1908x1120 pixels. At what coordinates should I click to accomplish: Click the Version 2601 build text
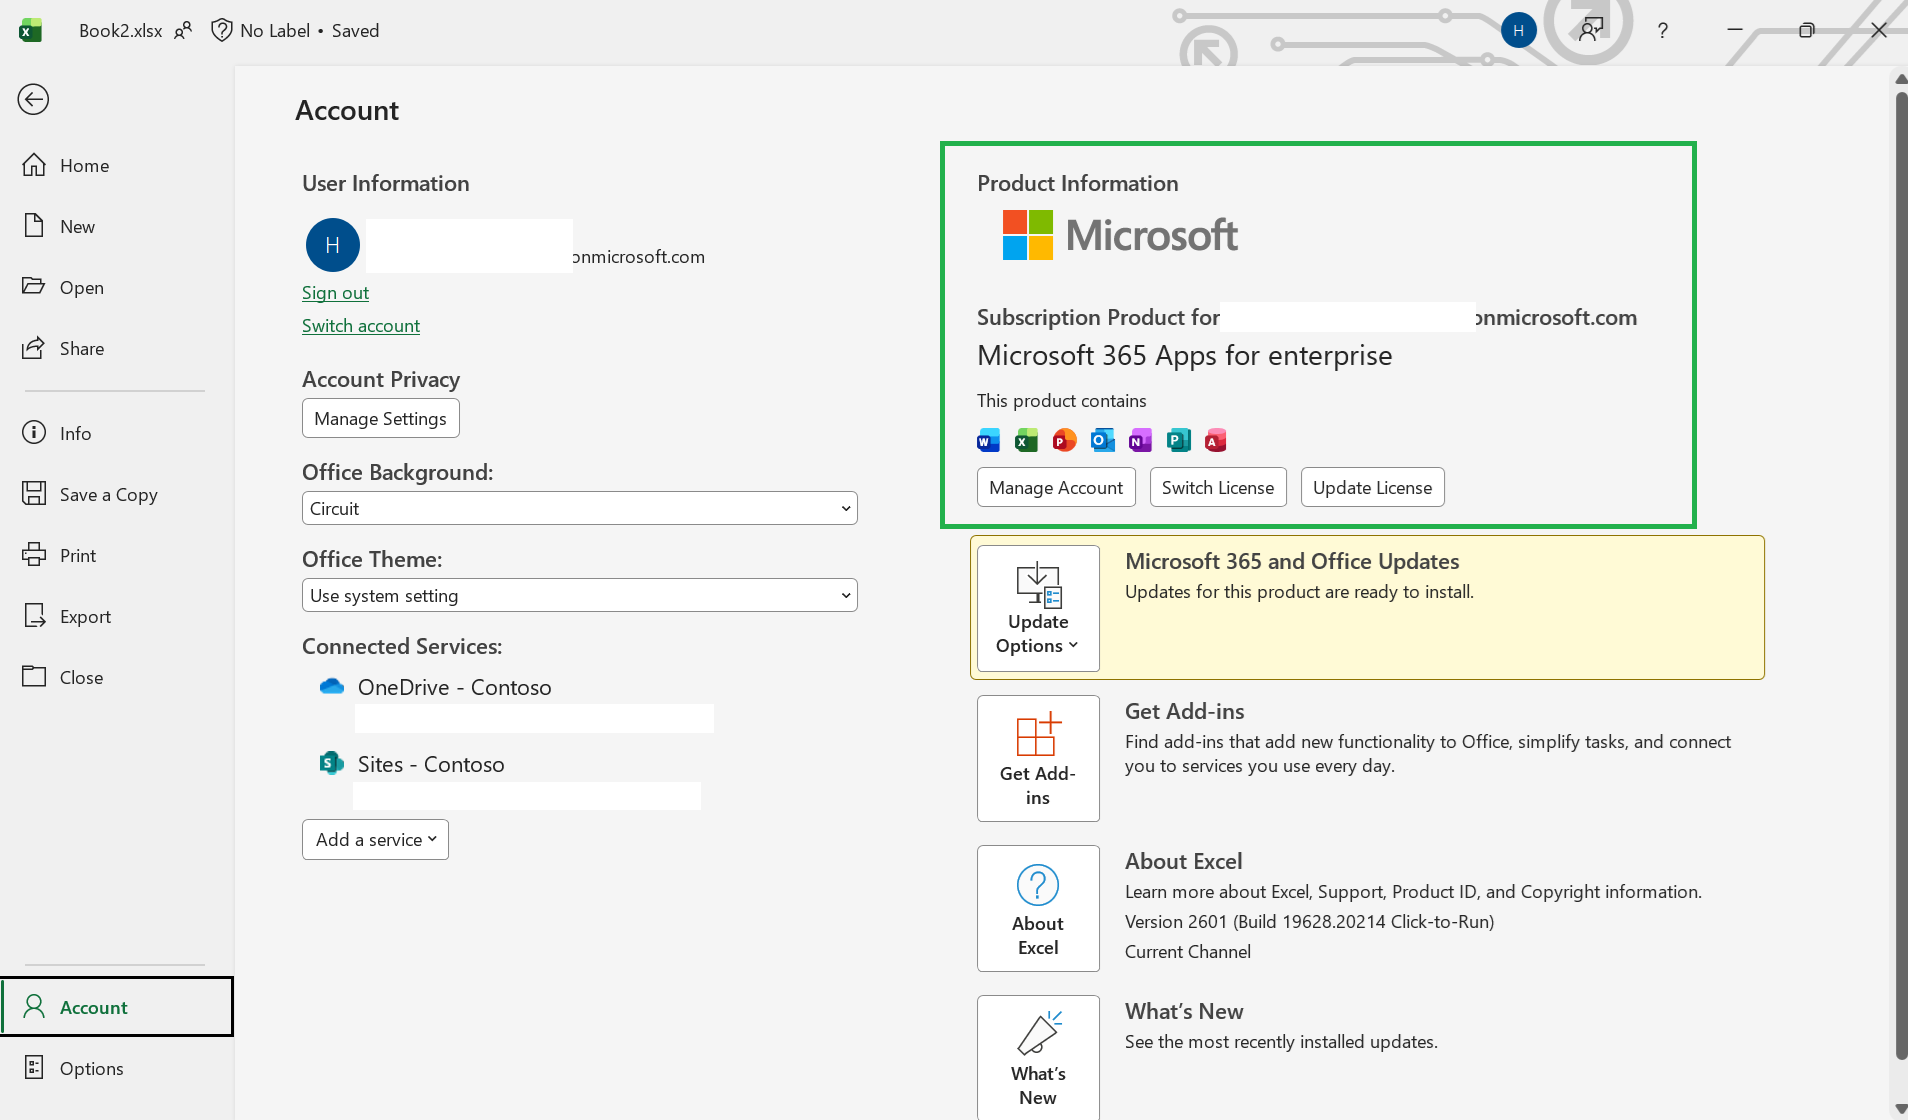tap(1310, 922)
